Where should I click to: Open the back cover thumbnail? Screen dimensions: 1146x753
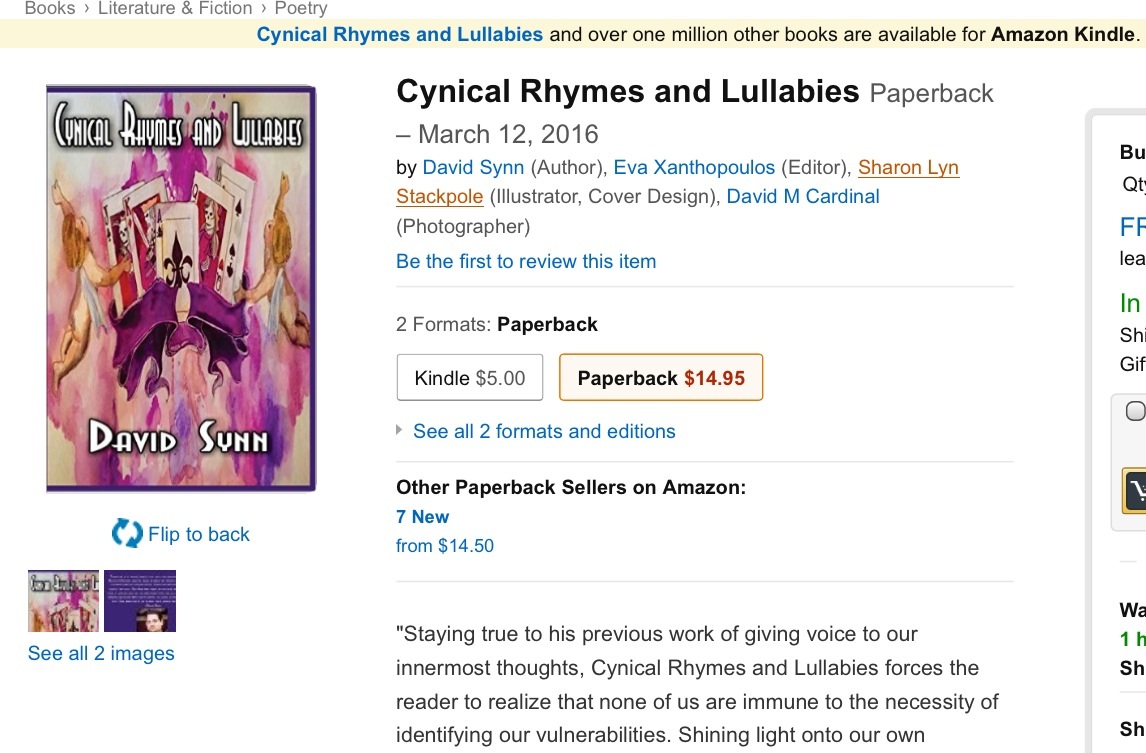(140, 601)
